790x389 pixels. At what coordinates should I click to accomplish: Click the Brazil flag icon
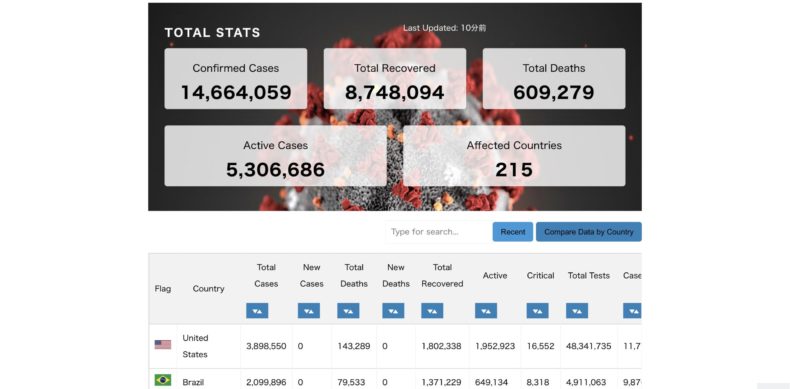[163, 380]
